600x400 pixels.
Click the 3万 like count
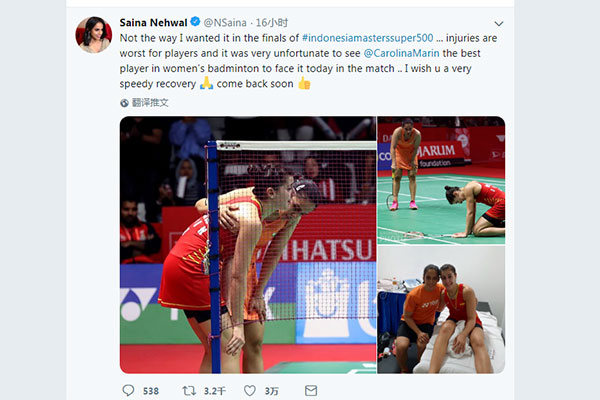click(x=271, y=391)
